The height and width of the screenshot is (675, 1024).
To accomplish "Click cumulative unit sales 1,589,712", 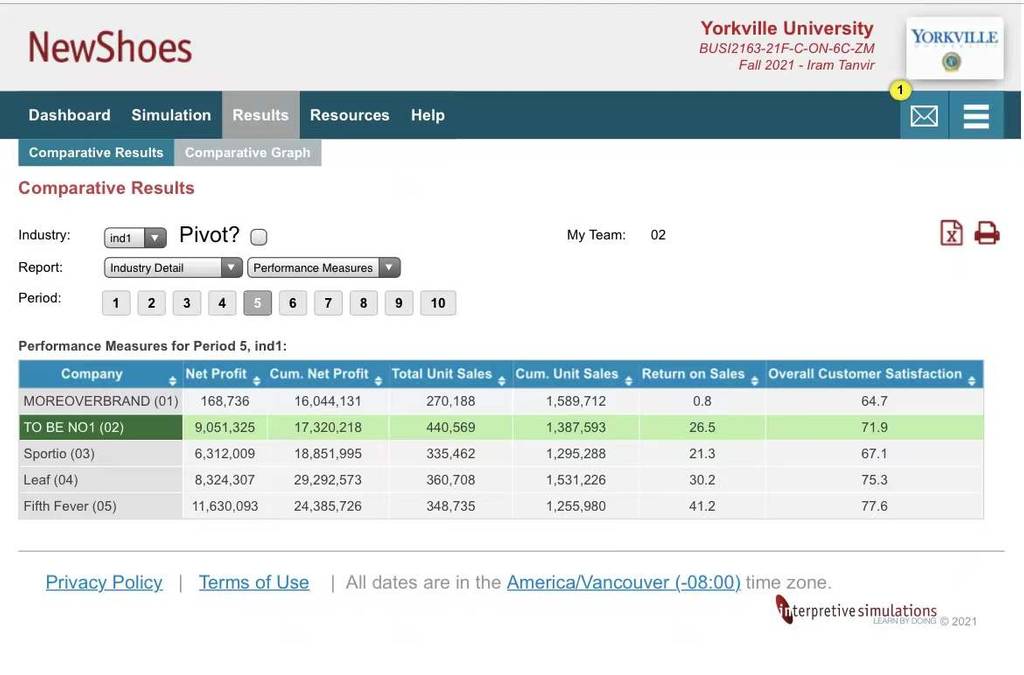I will point(576,401).
